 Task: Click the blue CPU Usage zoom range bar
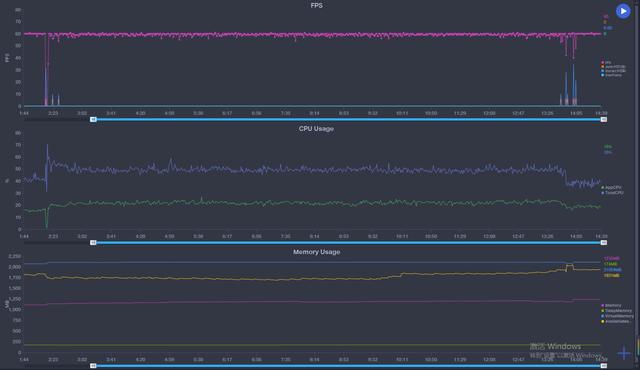click(x=348, y=243)
